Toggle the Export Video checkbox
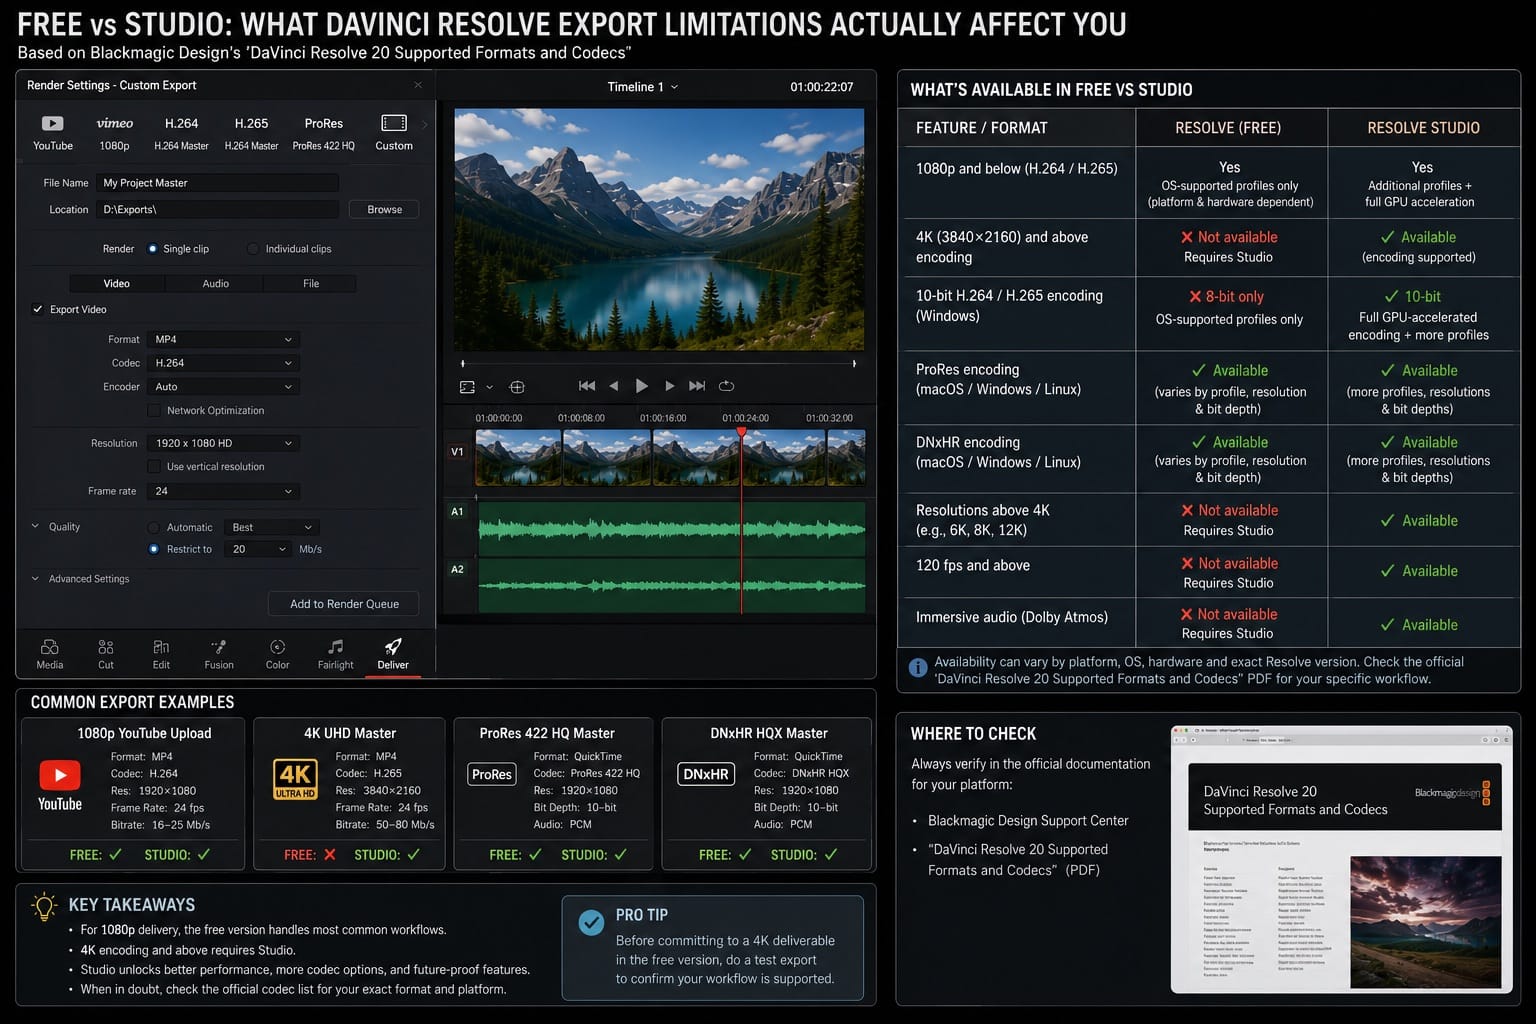Screen dimensions: 1536x1024 [x=38, y=309]
